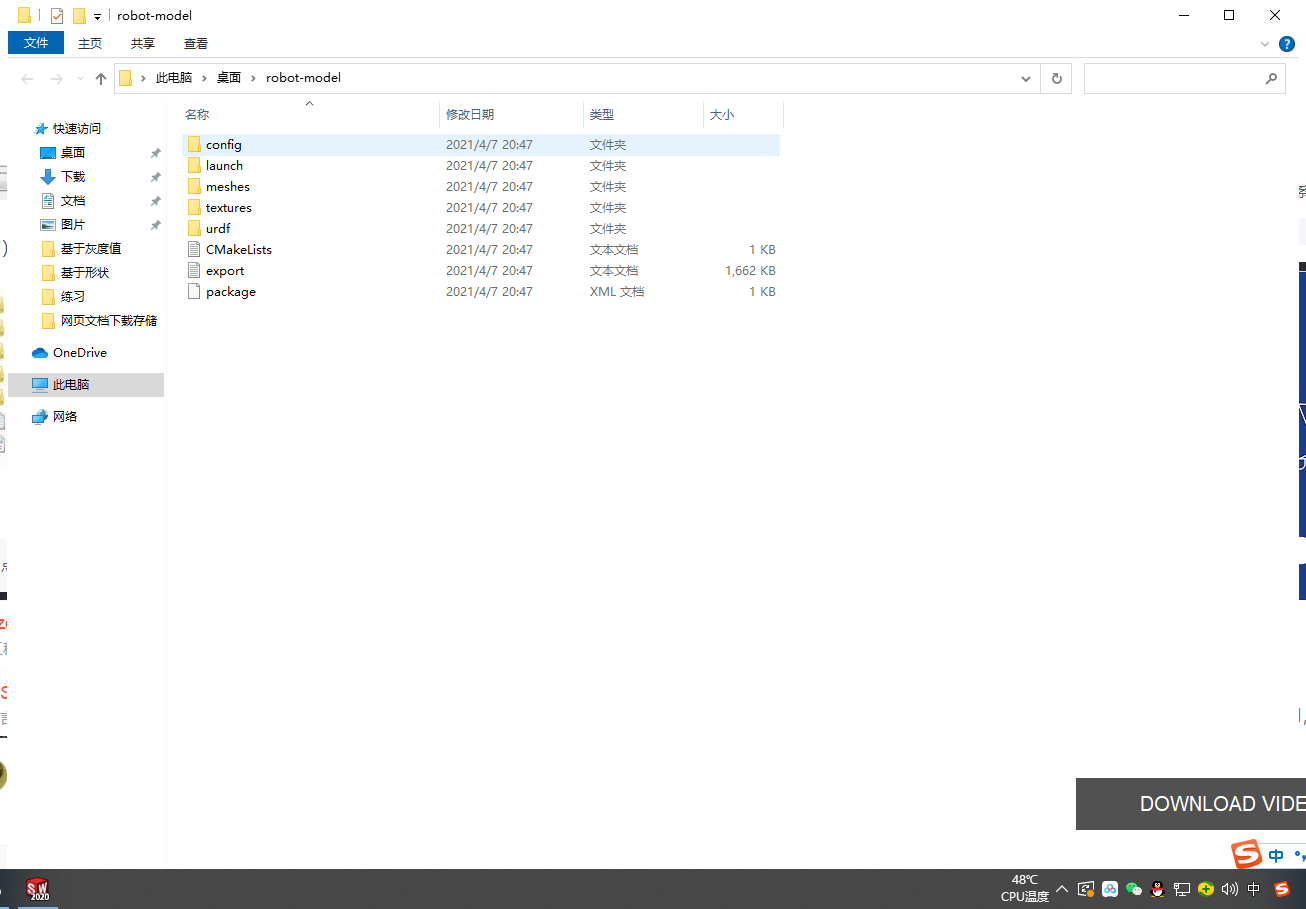Sort by 大小 column header
The width and height of the screenshot is (1306, 909).
pos(722,115)
